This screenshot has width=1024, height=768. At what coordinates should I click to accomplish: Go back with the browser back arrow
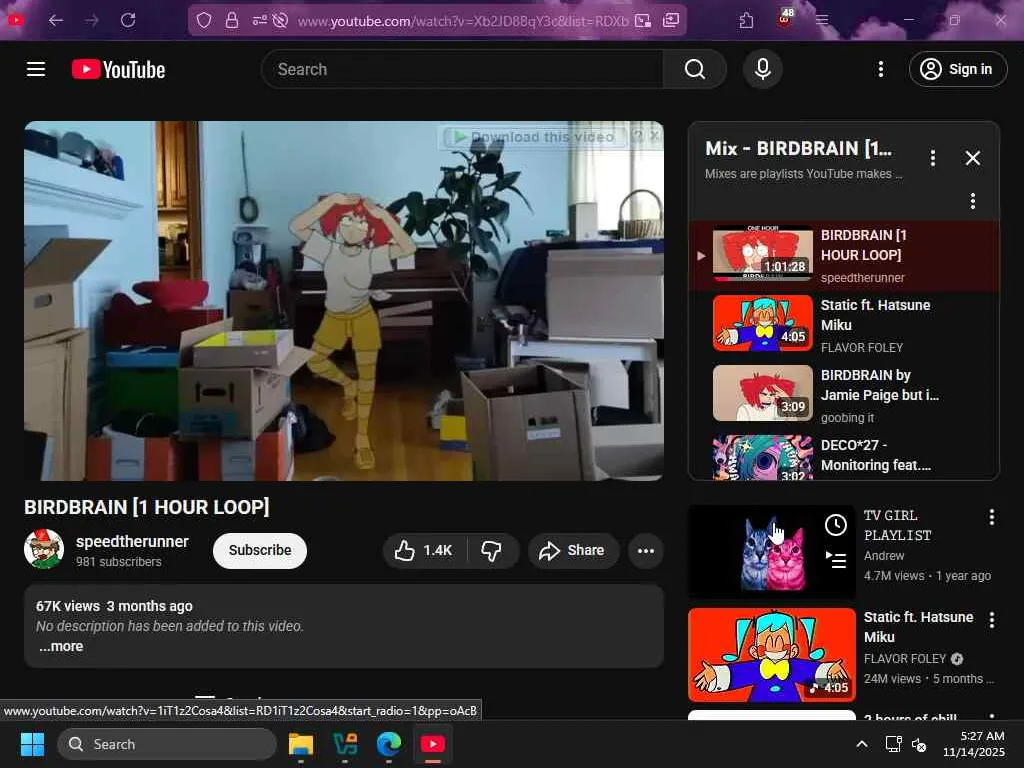pyautogui.click(x=56, y=20)
